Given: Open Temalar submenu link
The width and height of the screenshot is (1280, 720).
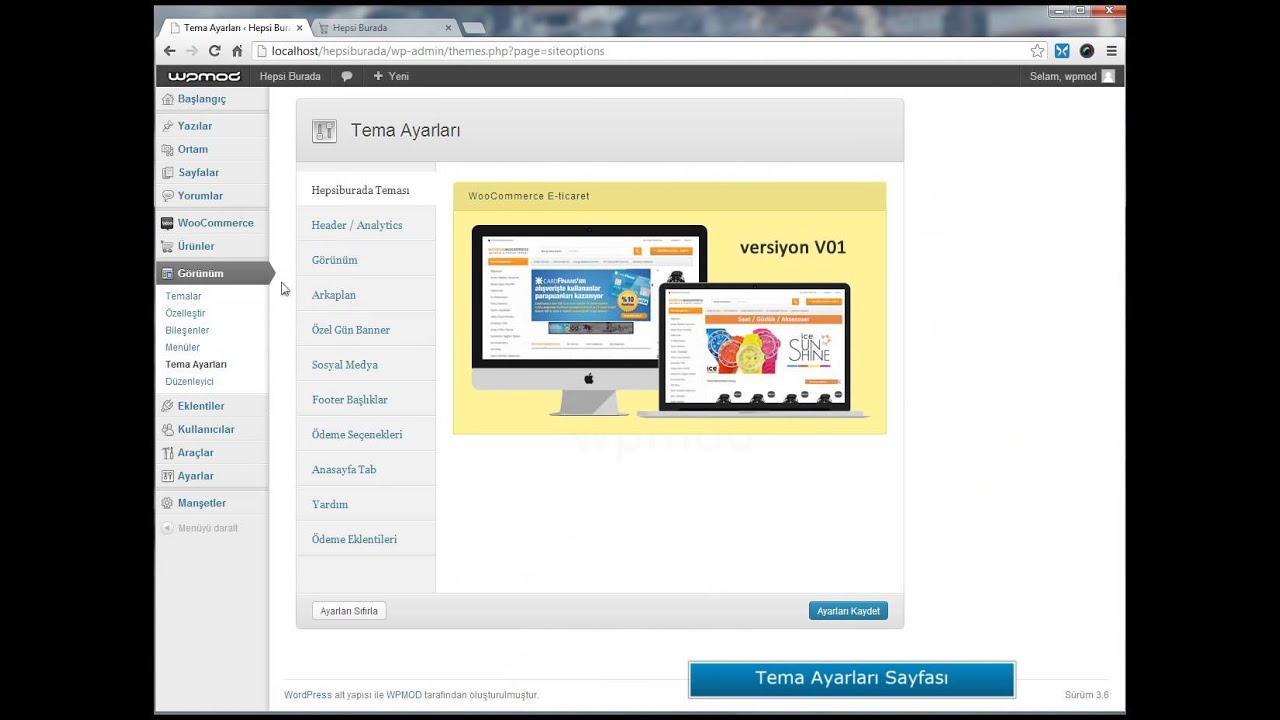Looking at the screenshot, I should click(x=183, y=296).
